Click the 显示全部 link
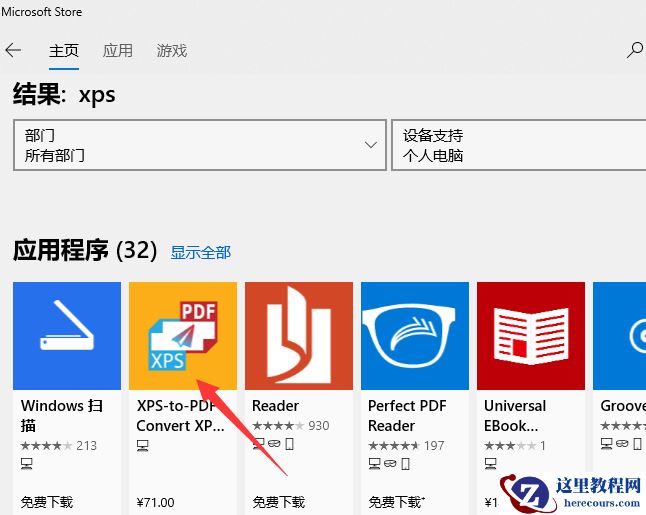Screen dimensions: 646x515 click(201, 253)
